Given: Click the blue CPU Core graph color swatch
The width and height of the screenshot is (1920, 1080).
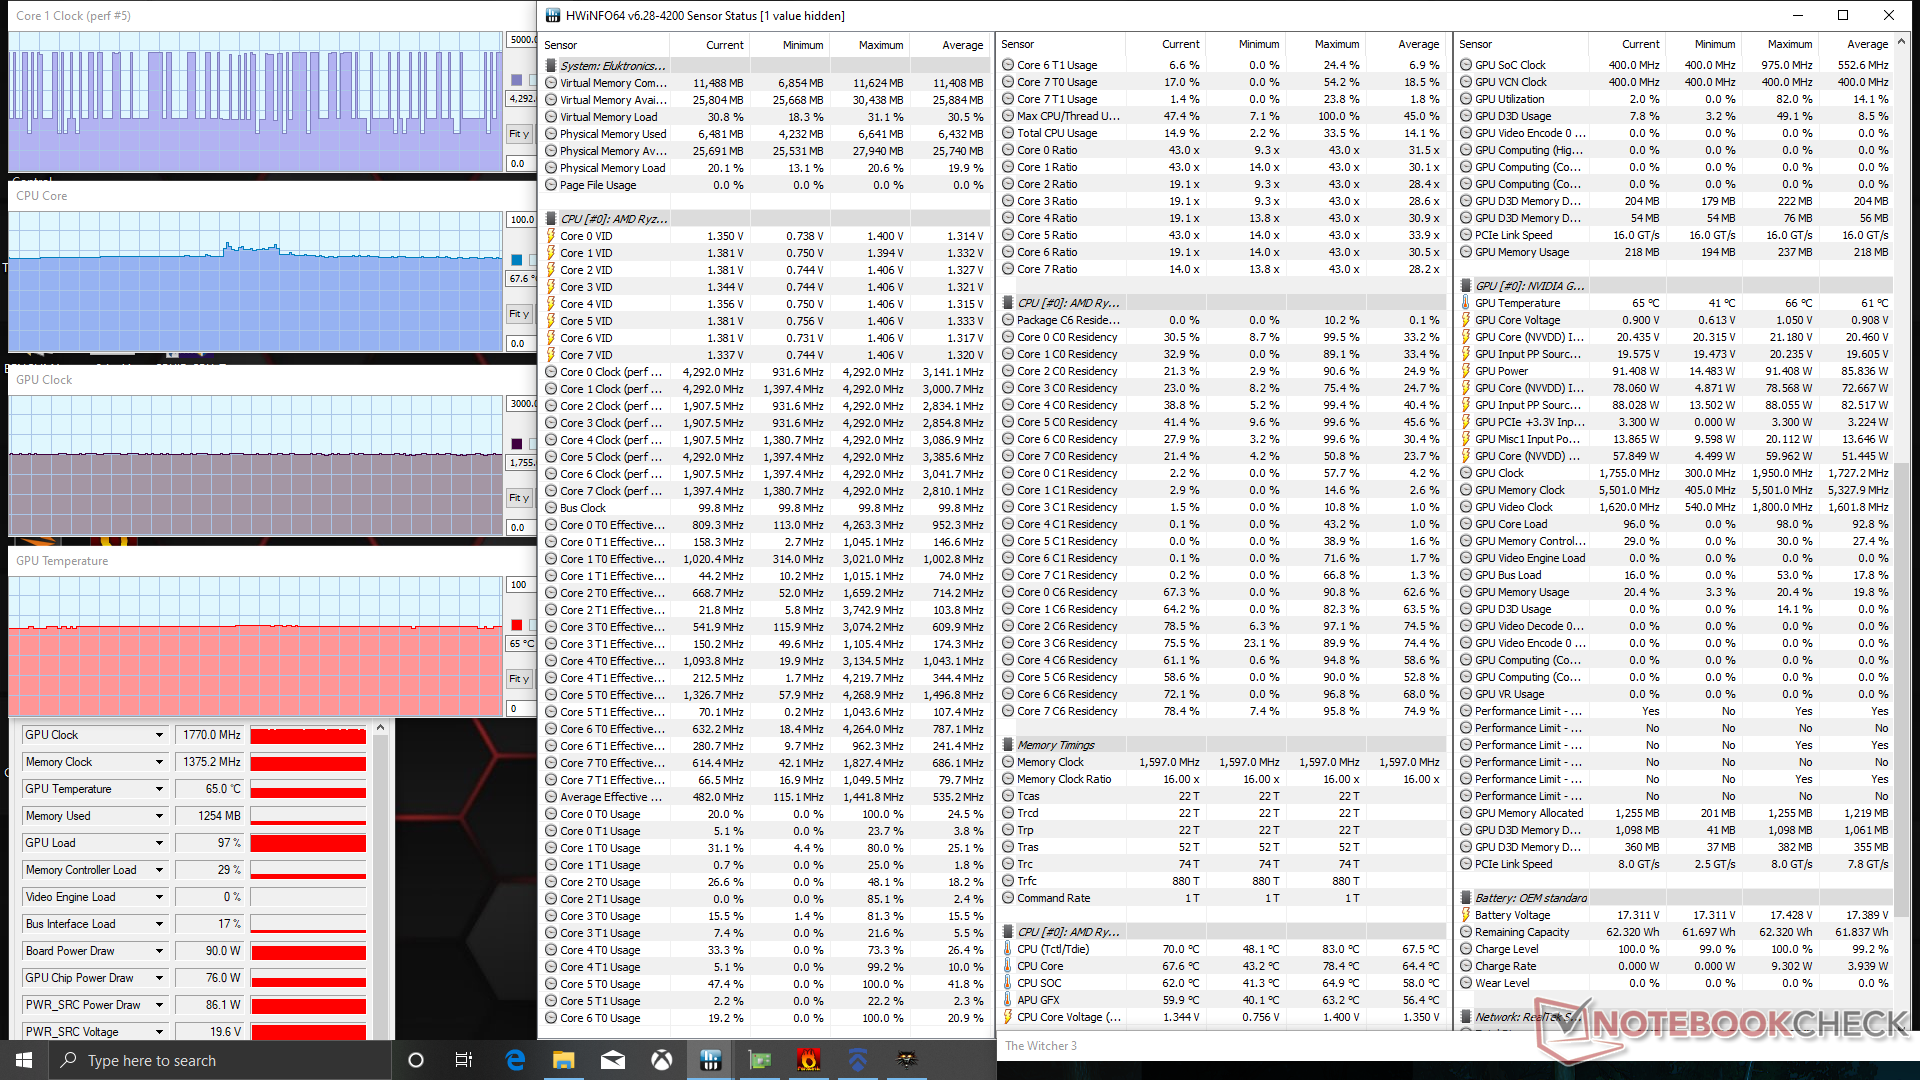Looking at the screenshot, I should [x=517, y=260].
